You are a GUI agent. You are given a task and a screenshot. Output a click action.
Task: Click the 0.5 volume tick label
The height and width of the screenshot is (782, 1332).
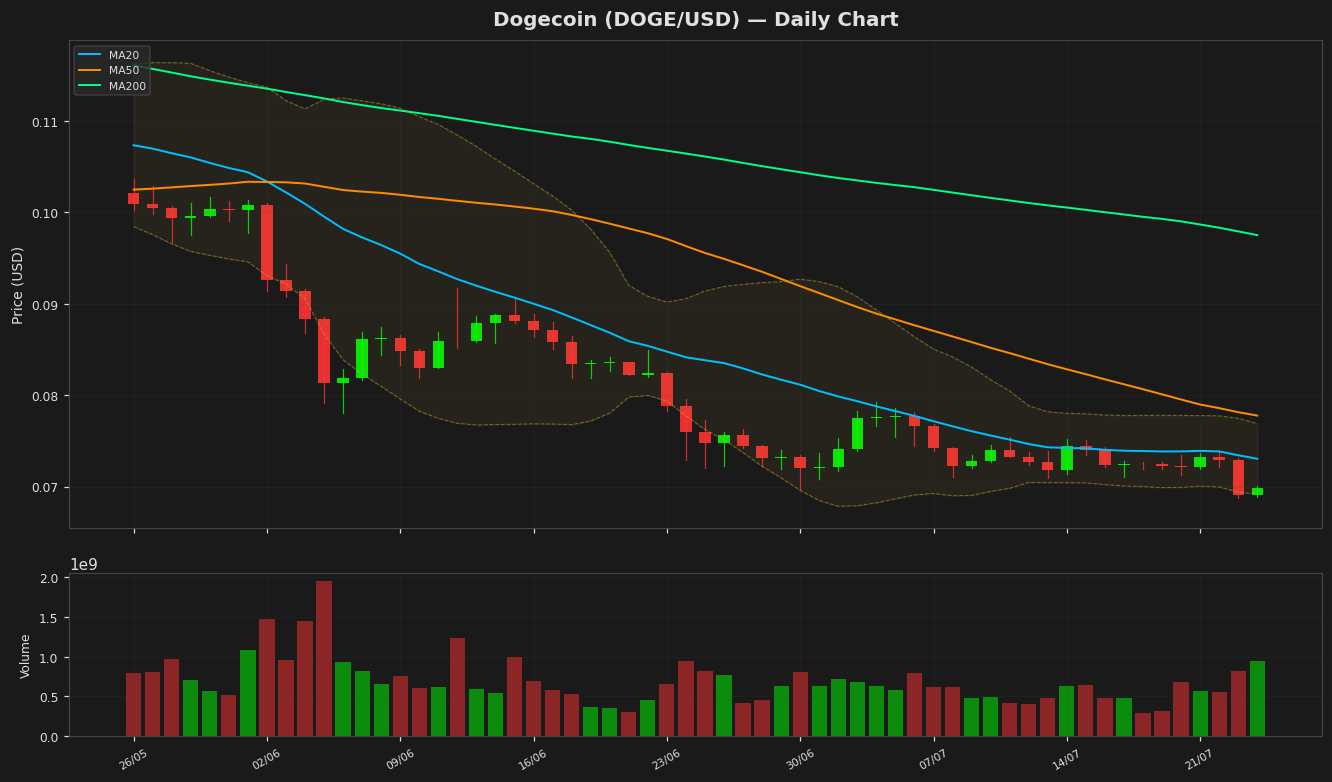[x=49, y=697]
